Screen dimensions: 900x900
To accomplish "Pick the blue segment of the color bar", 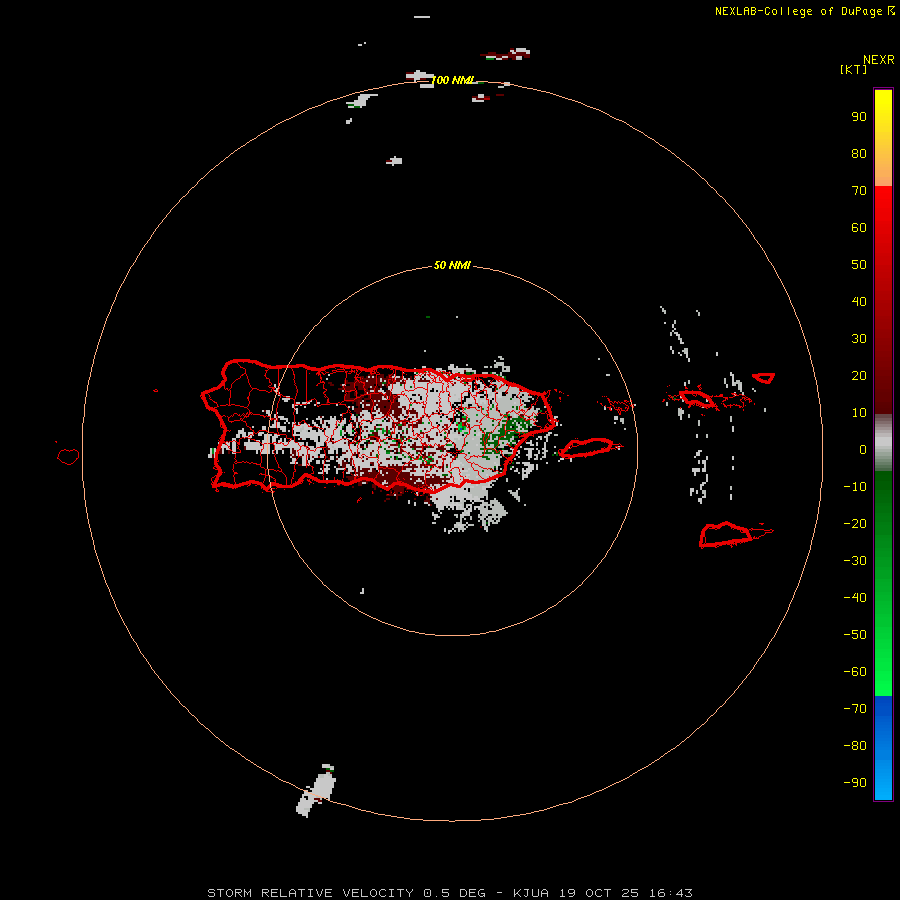I will (x=883, y=746).
